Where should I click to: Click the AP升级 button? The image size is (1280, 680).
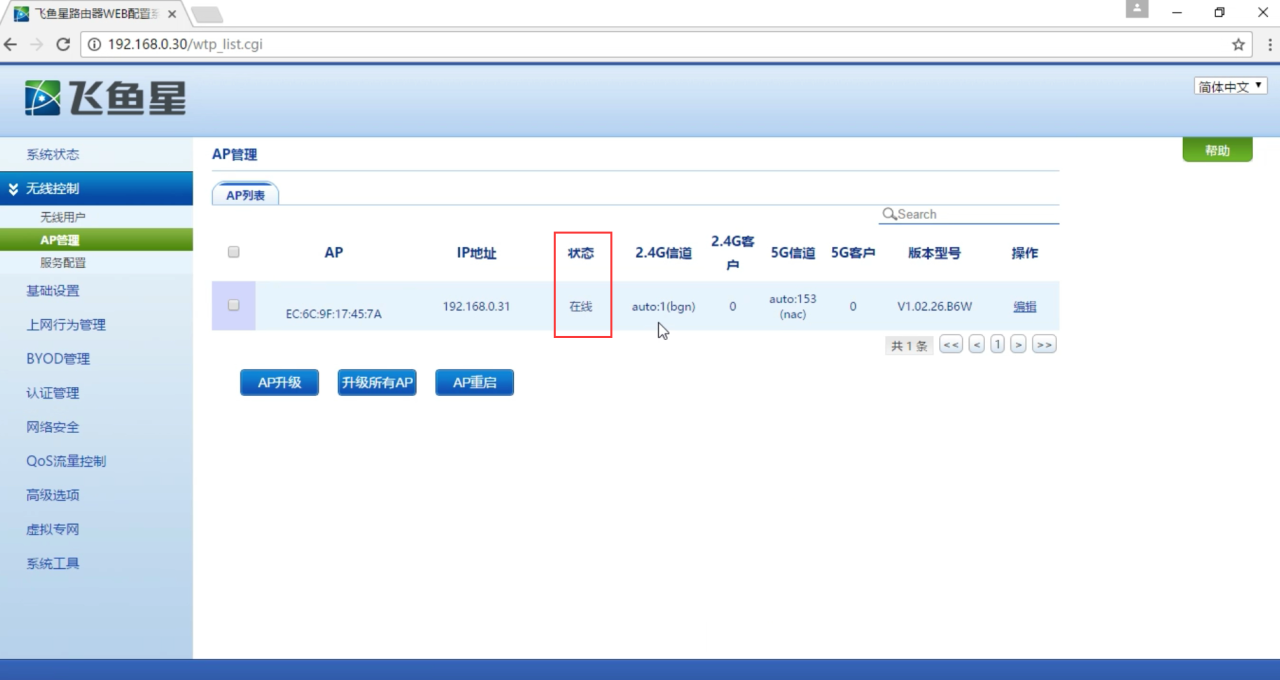coord(279,382)
